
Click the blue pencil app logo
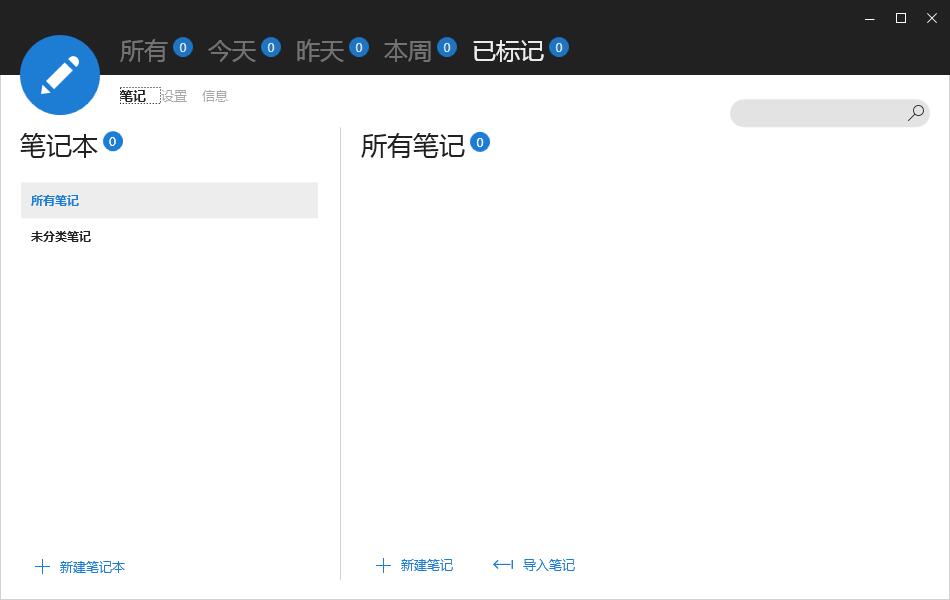pos(60,75)
